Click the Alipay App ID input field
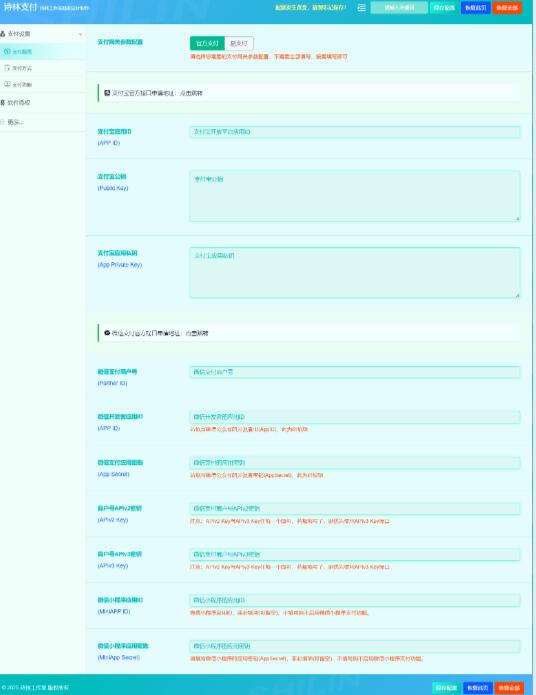 tap(355, 132)
